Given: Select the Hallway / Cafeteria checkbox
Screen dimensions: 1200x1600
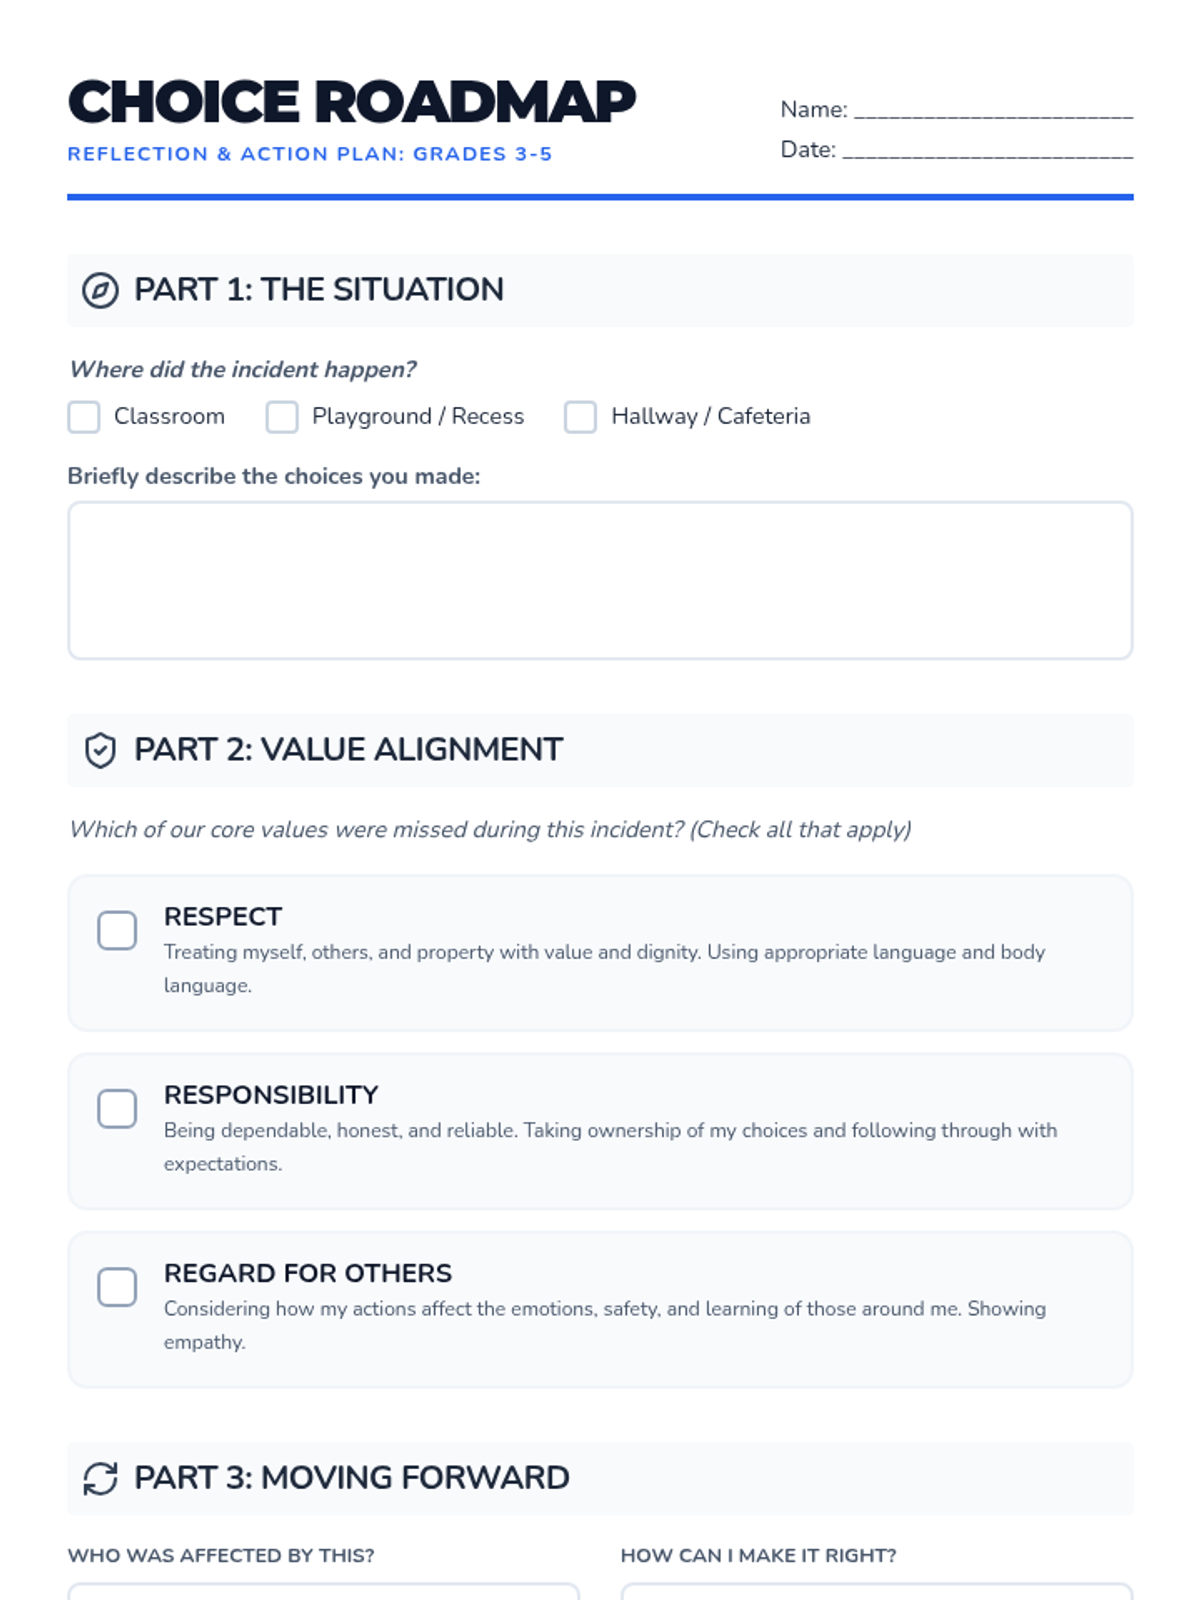Looking at the screenshot, I should click(580, 417).
